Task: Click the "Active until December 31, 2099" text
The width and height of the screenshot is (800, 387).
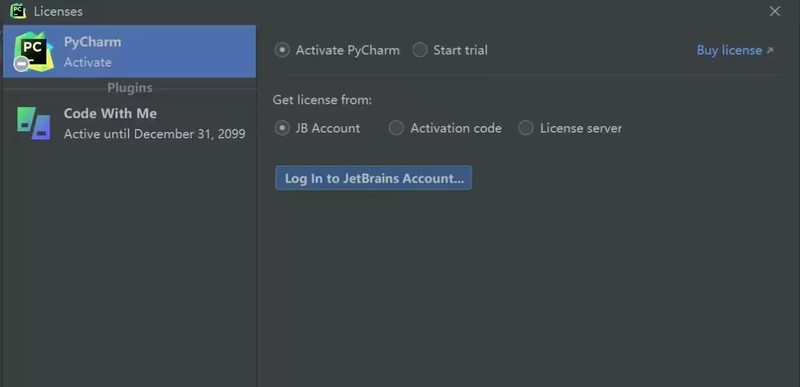Action: (x=155, y=134)
